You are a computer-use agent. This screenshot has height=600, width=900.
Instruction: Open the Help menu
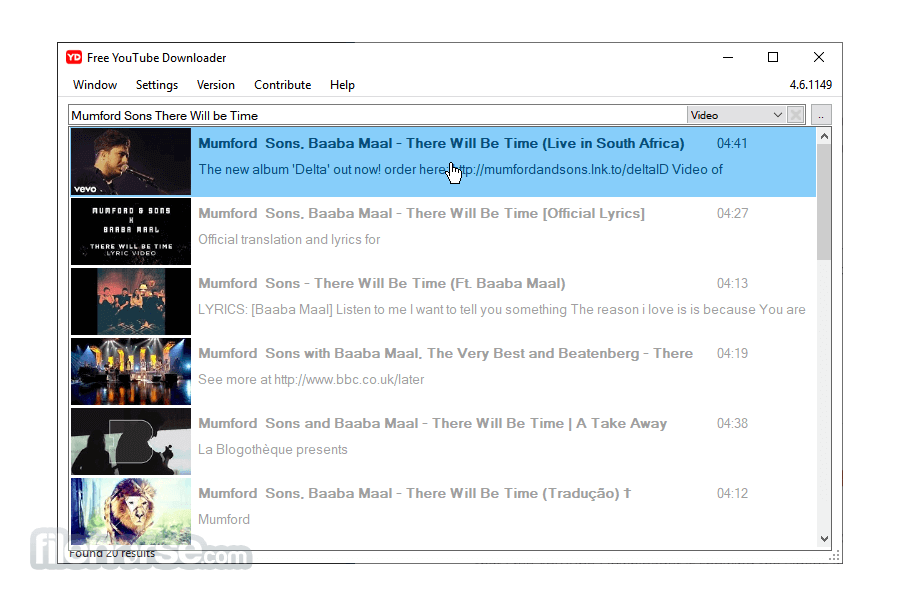click(342, 85)
